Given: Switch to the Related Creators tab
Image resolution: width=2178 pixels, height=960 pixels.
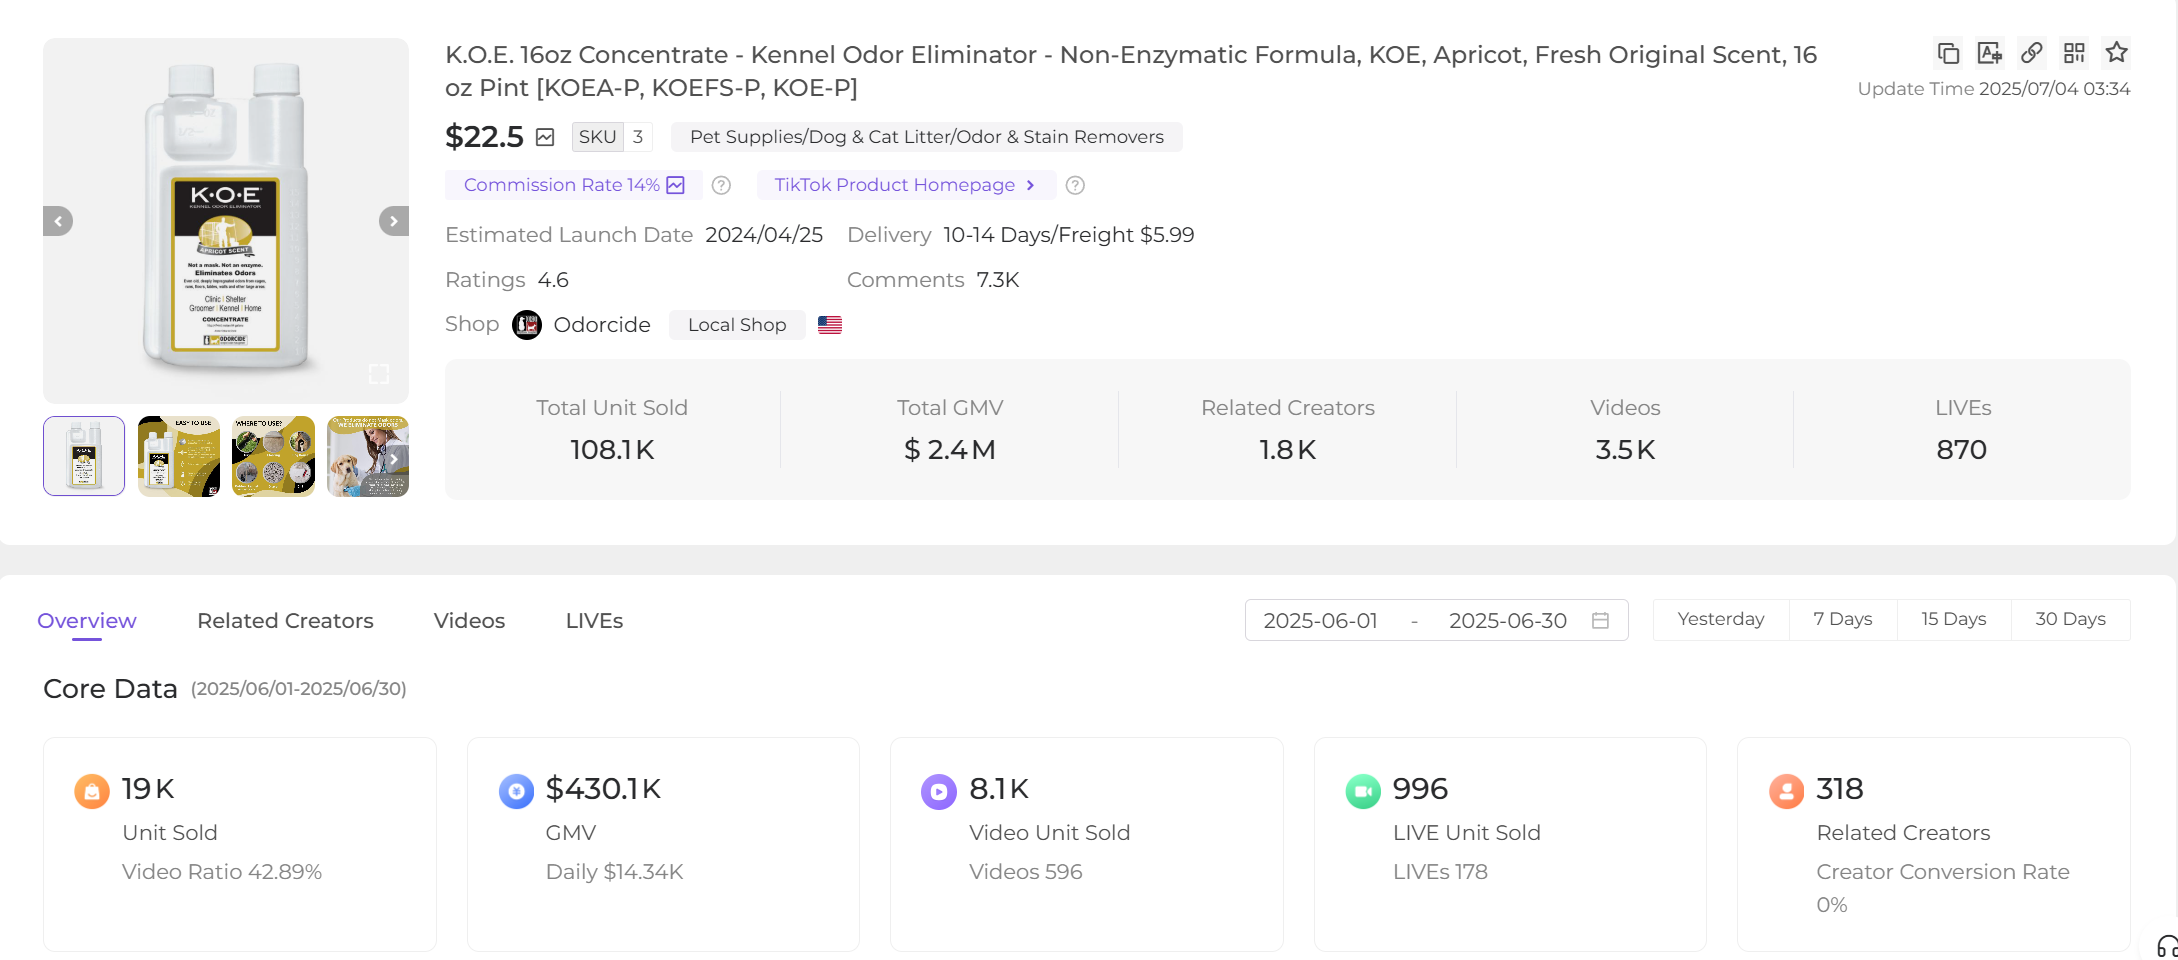Looking at the screenshot, I should (285, 621).
